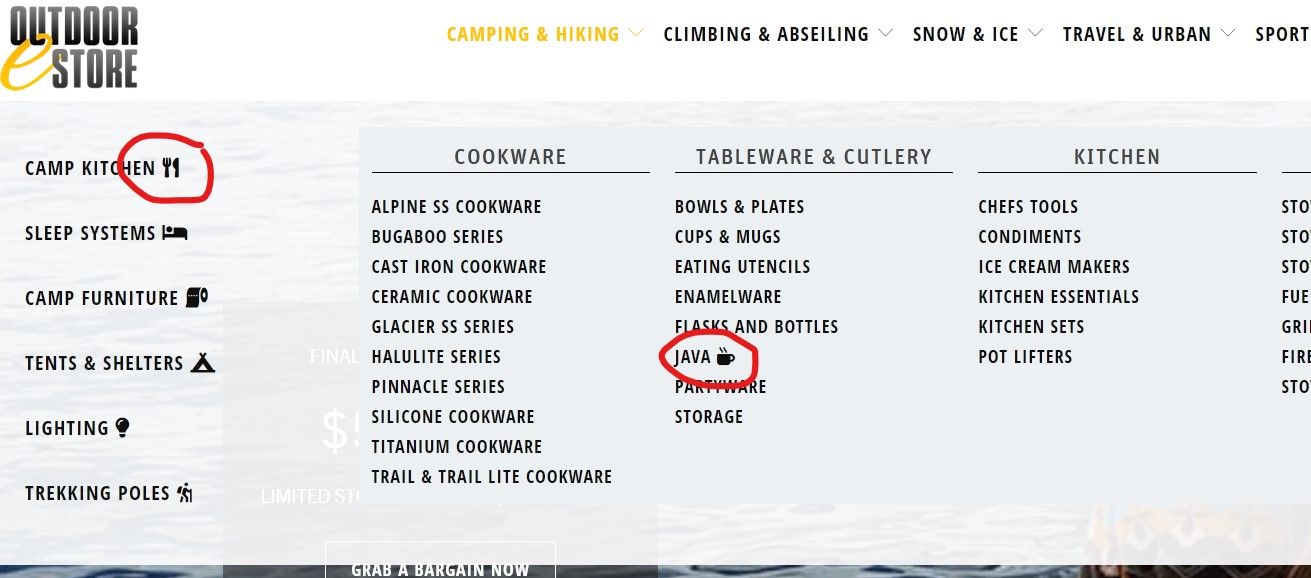Viewport: 1311px width, 578px height.
Task: Open the Cups & Mugs link
Action: click(728, 237)
